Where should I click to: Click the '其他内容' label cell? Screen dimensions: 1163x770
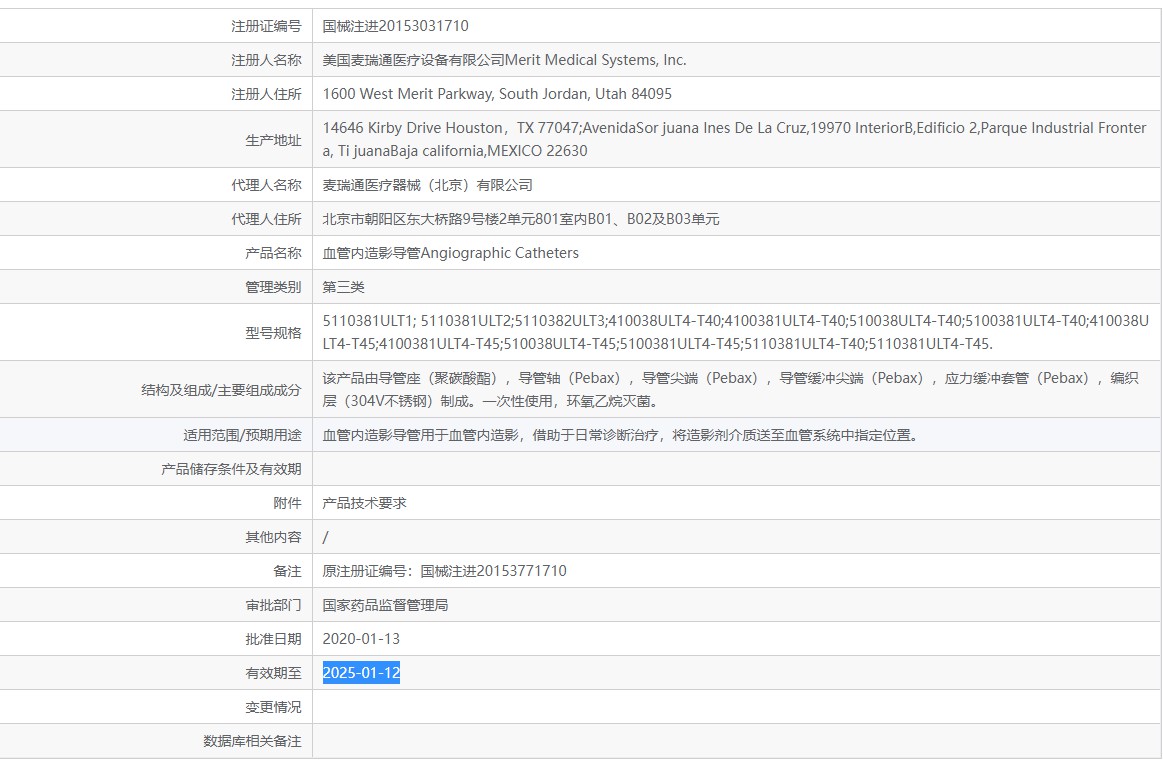coord(273,538)
